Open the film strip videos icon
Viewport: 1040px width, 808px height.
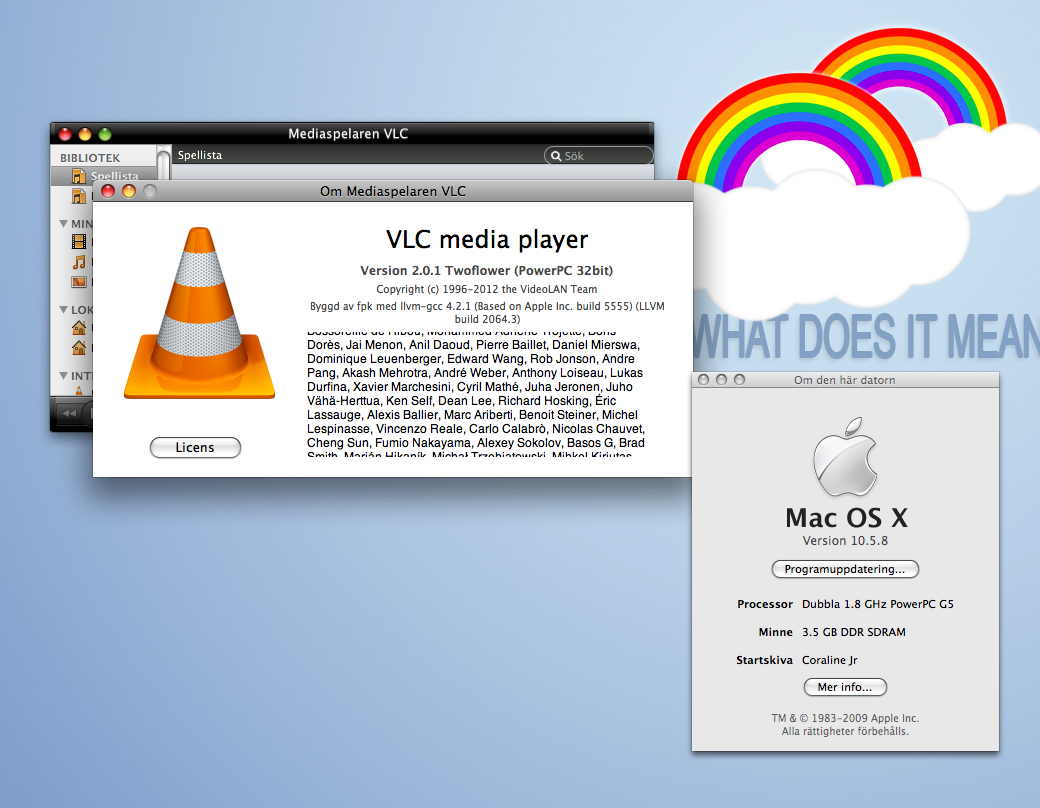[79, 241]
